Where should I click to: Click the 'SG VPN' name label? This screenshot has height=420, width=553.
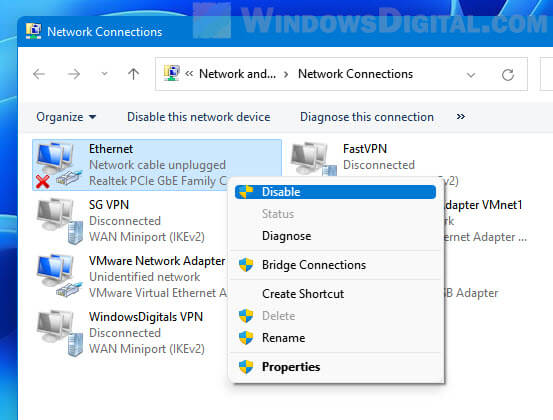(109, 205)
